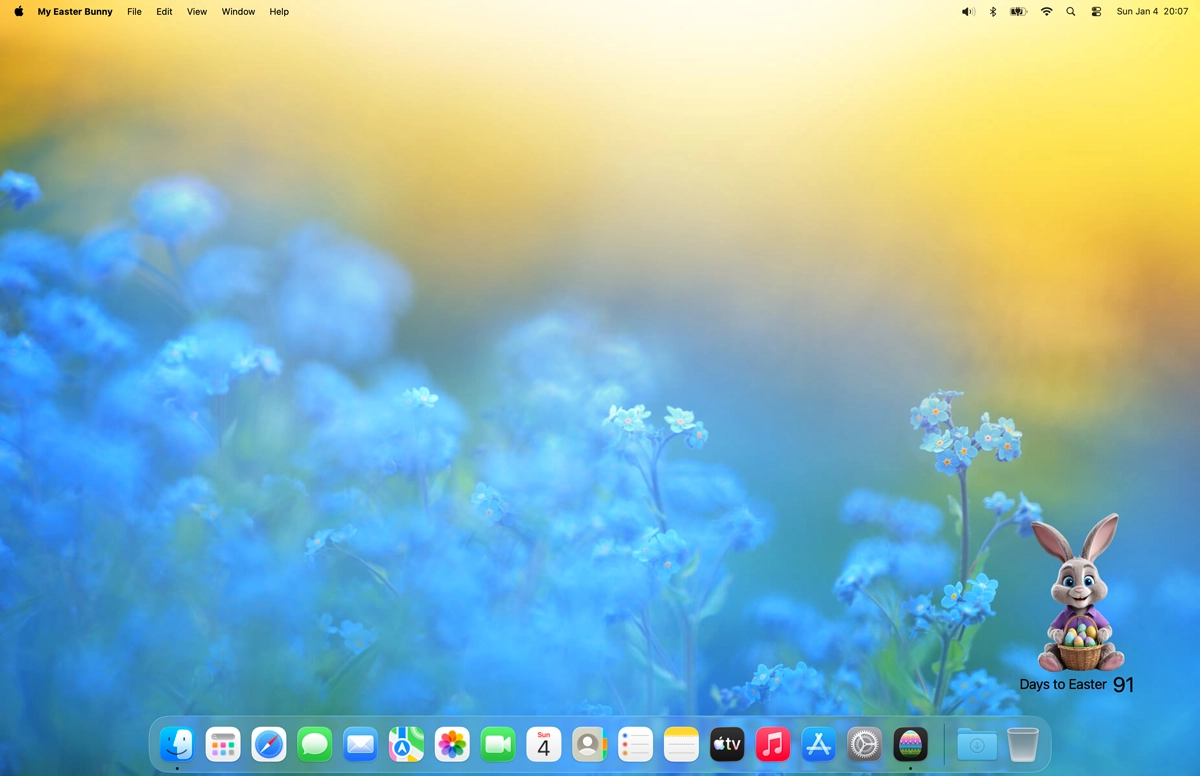
Task: Click the volume icon in menu bar
Action: [967, 12]
